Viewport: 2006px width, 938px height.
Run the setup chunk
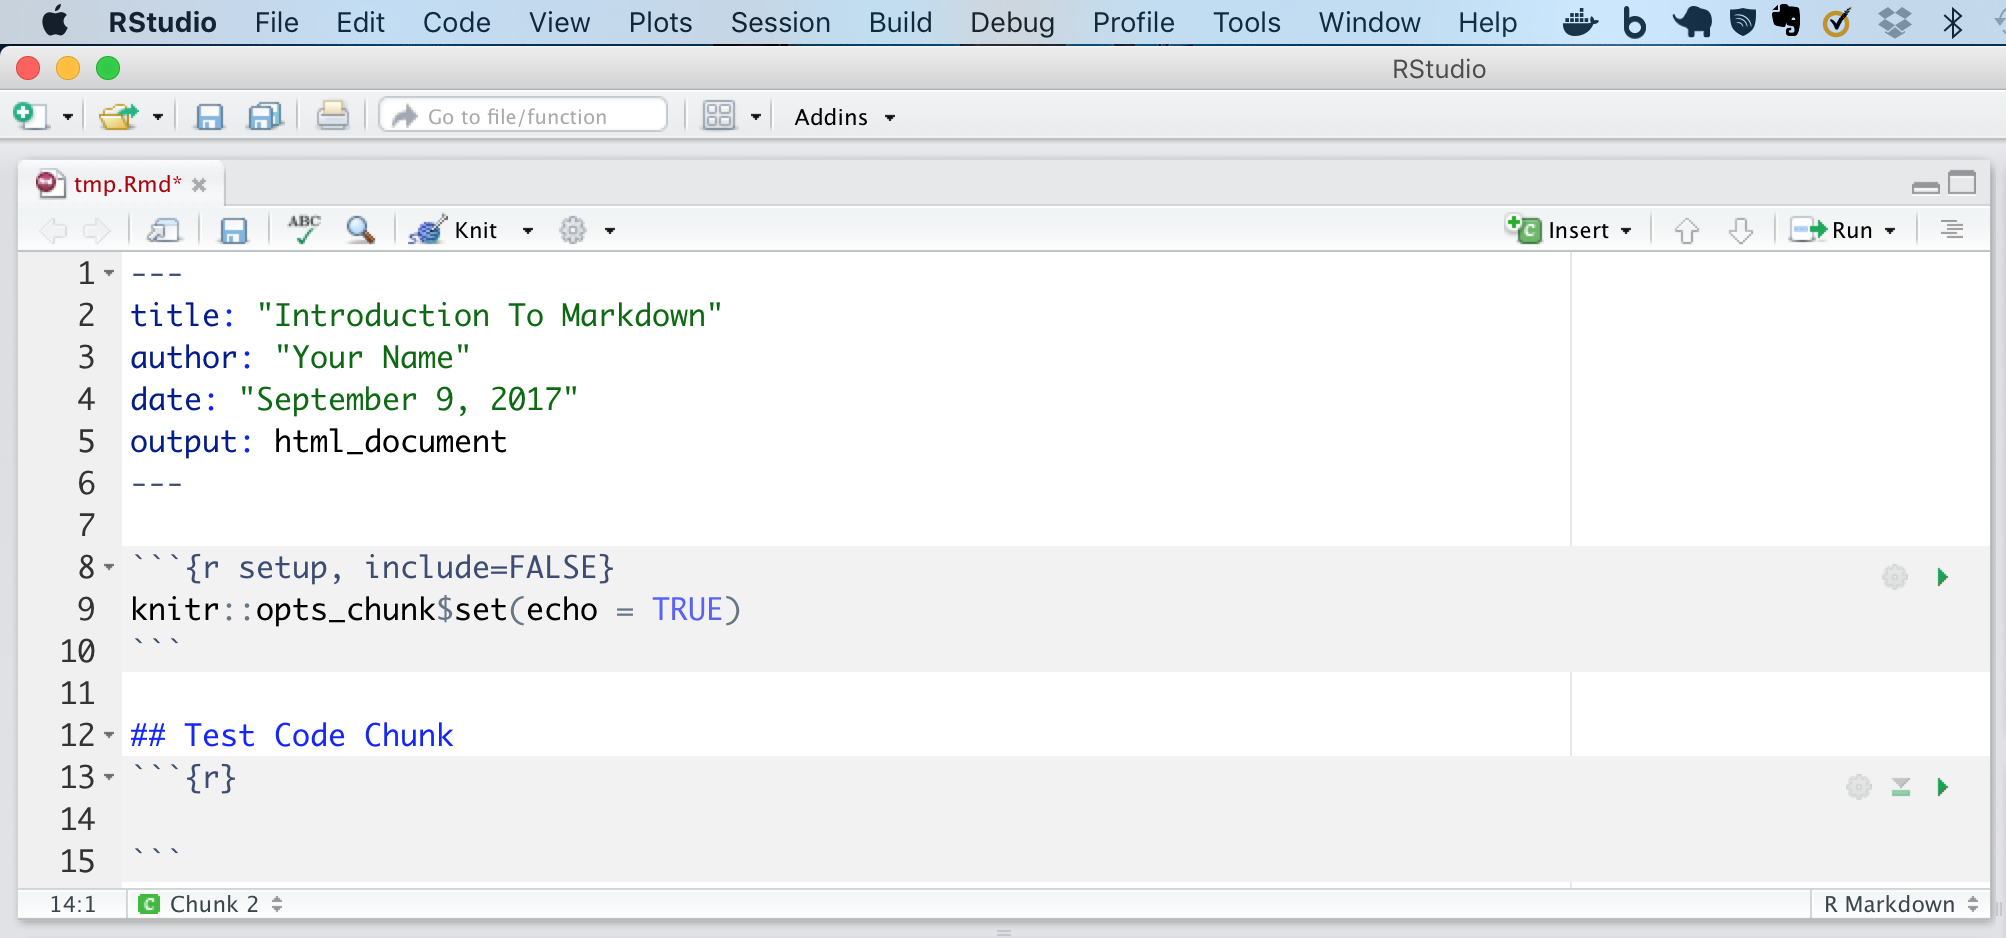1942,577
